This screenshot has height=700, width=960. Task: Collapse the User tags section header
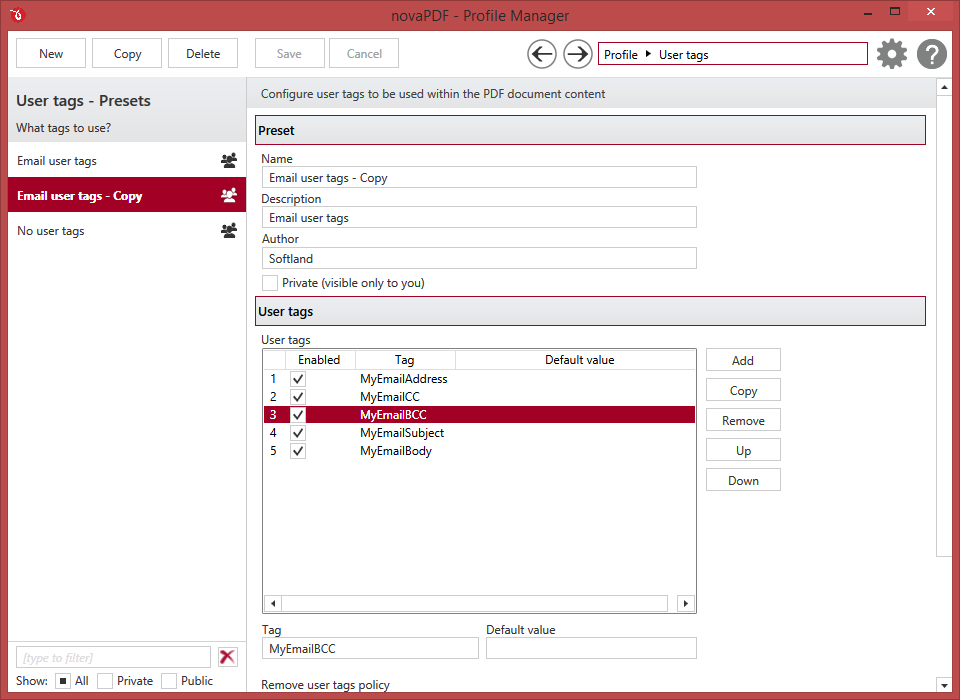coord(590,311)
